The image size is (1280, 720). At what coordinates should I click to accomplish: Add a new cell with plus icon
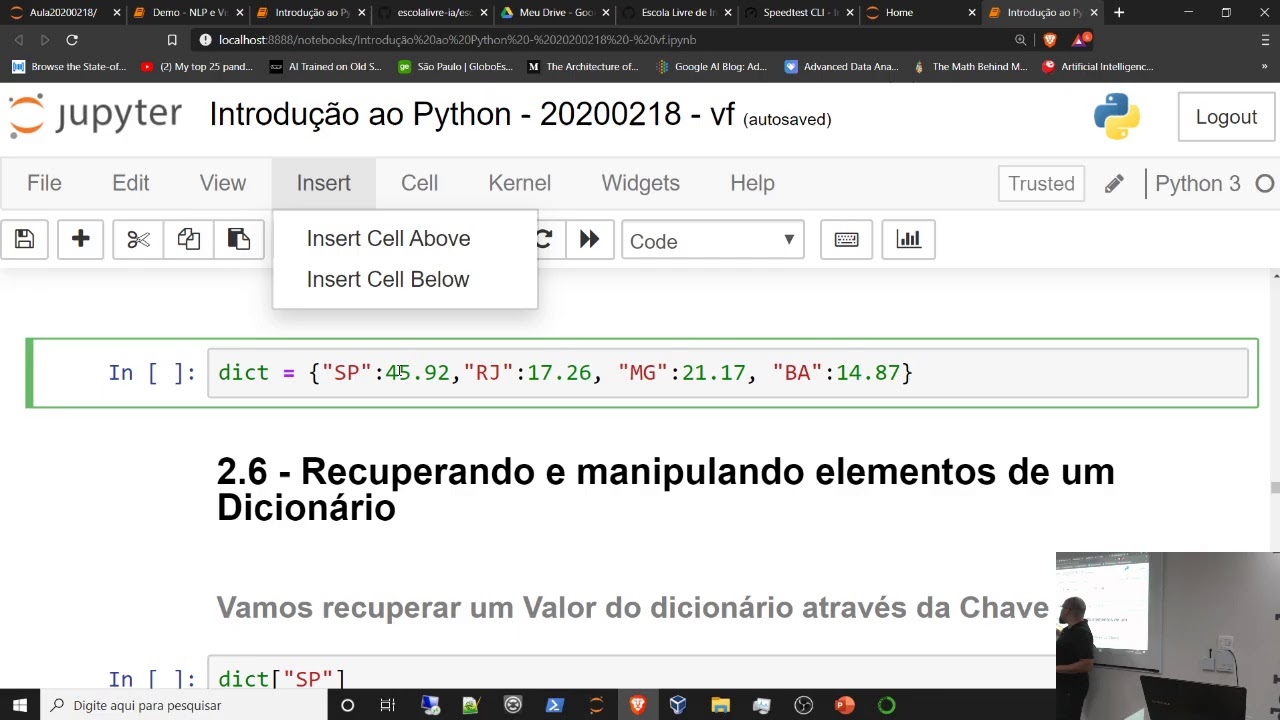80,240
